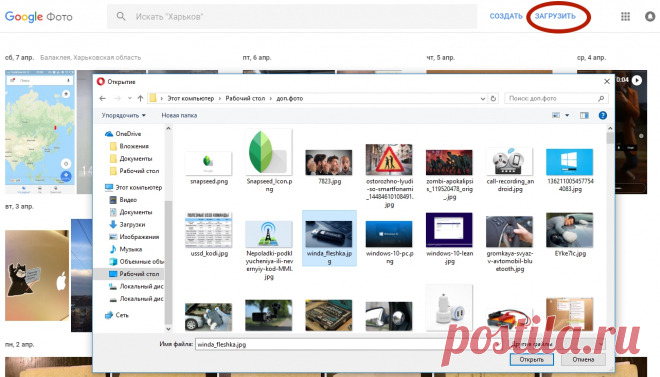Open the notifications bell icon
Image resolution: width=660 pixels, height=377 pixels.
coord(650,16)
